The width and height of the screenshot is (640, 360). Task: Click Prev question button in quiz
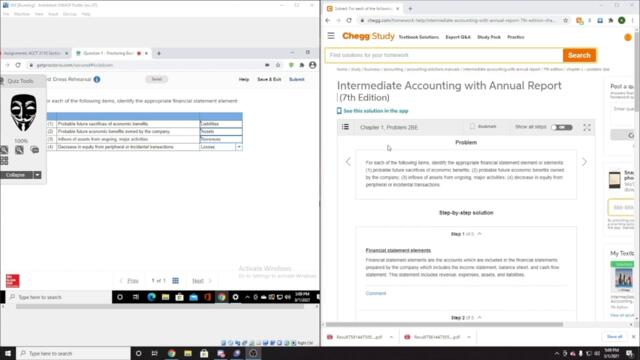(129, 281)
